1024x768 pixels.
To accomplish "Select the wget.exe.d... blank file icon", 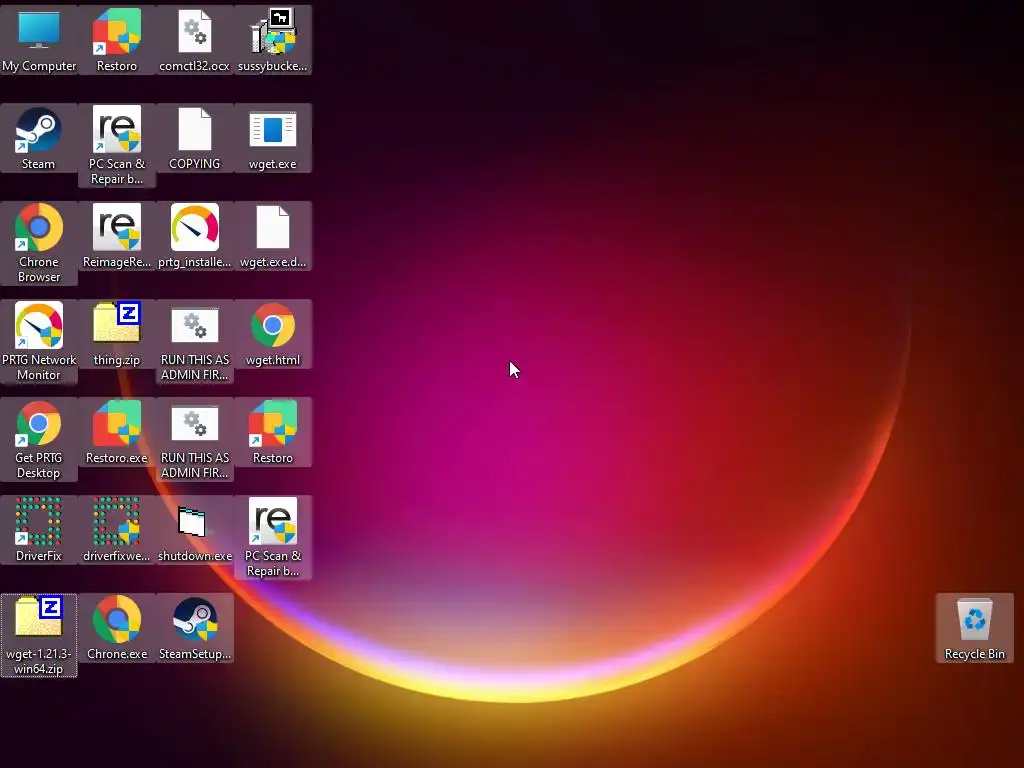I will click(272, 236).
